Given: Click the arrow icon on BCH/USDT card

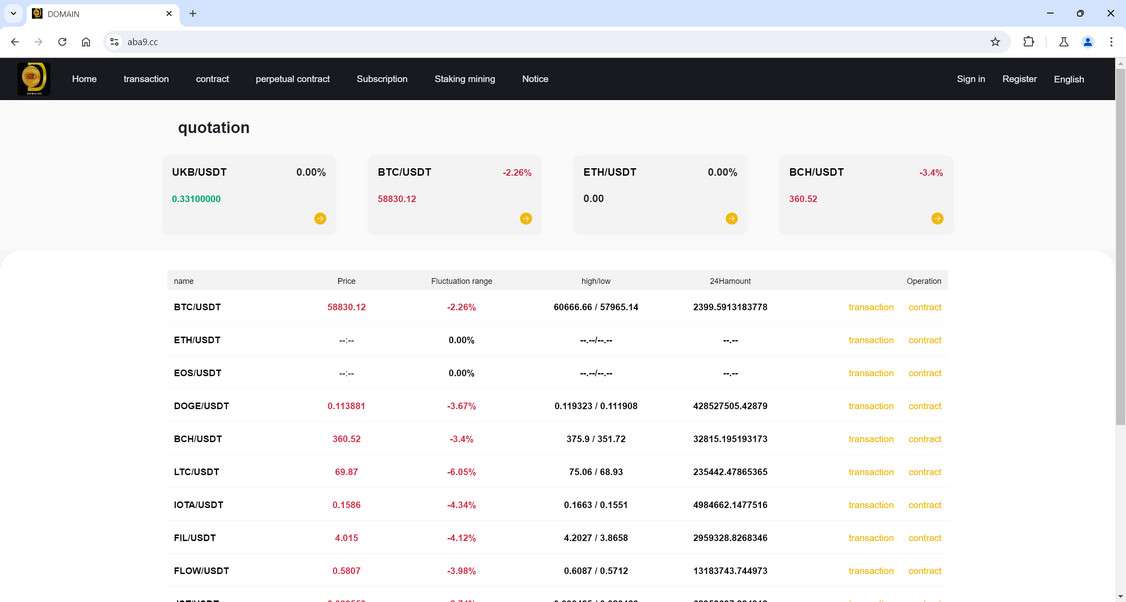Looking at the screenshot, I should (937, 219).
